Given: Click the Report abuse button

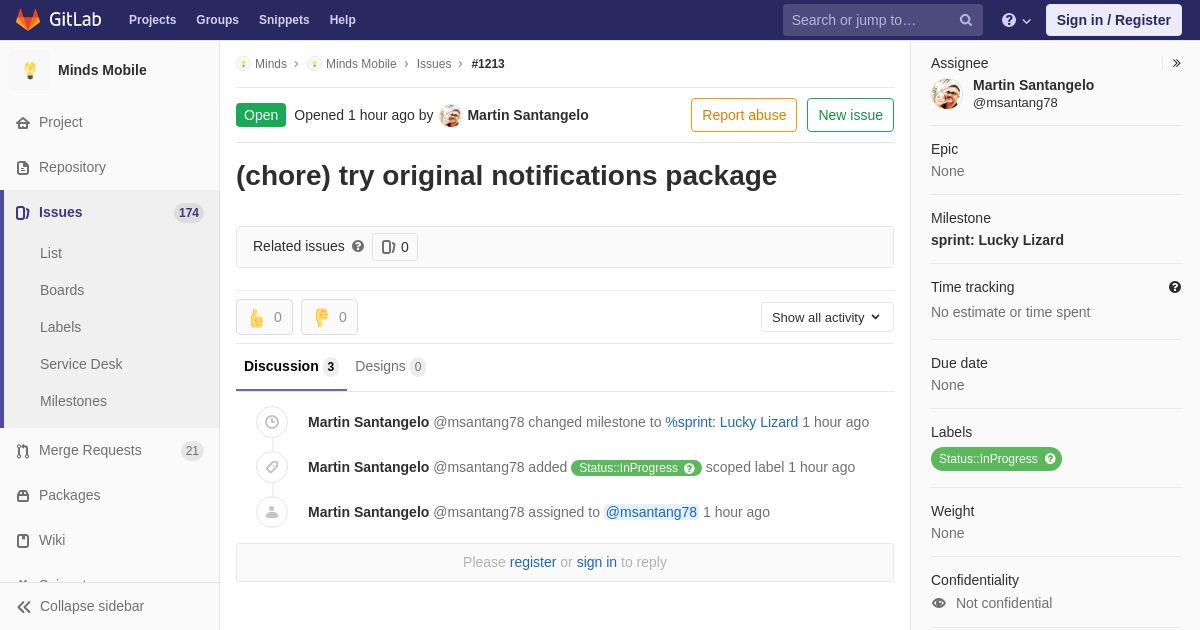Looking at the screenshot, I should (x=744, y=115).
